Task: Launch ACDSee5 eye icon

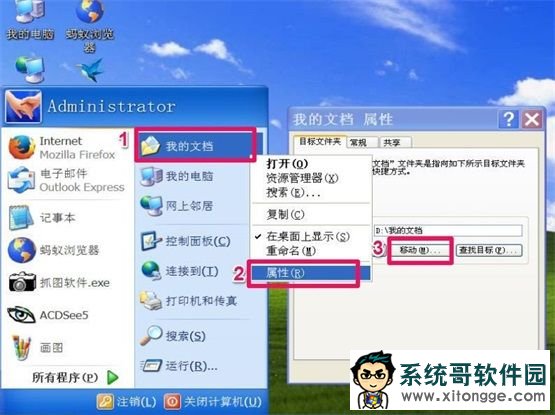Action: [x=21, y=315]
